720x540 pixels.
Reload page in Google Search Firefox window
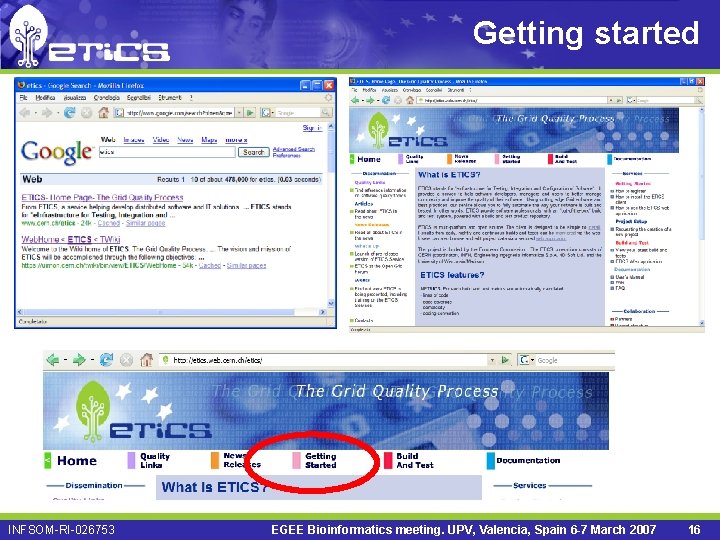point(69,112)
